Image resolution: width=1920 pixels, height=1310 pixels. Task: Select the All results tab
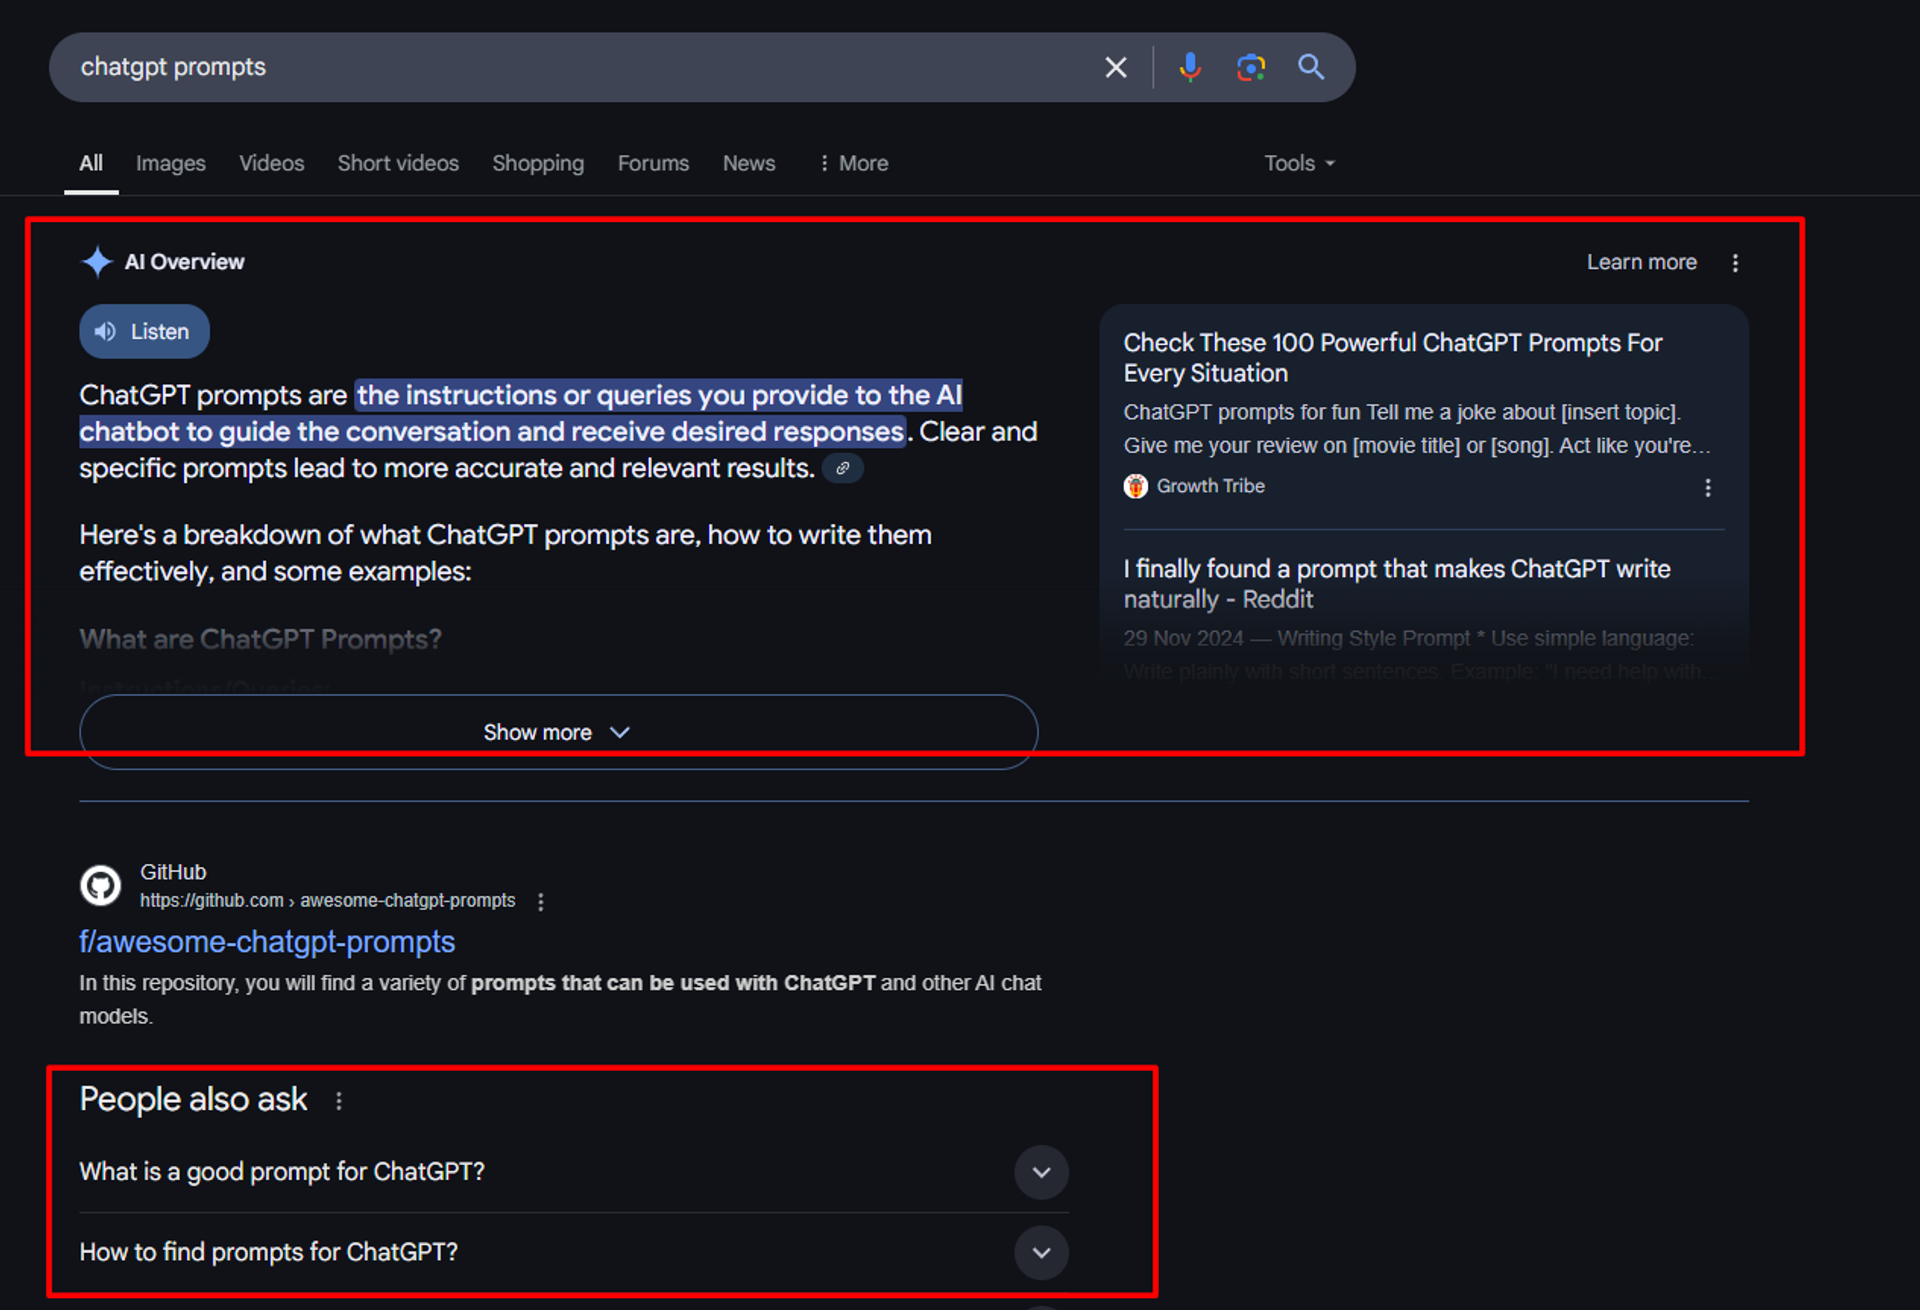[91, 163]
